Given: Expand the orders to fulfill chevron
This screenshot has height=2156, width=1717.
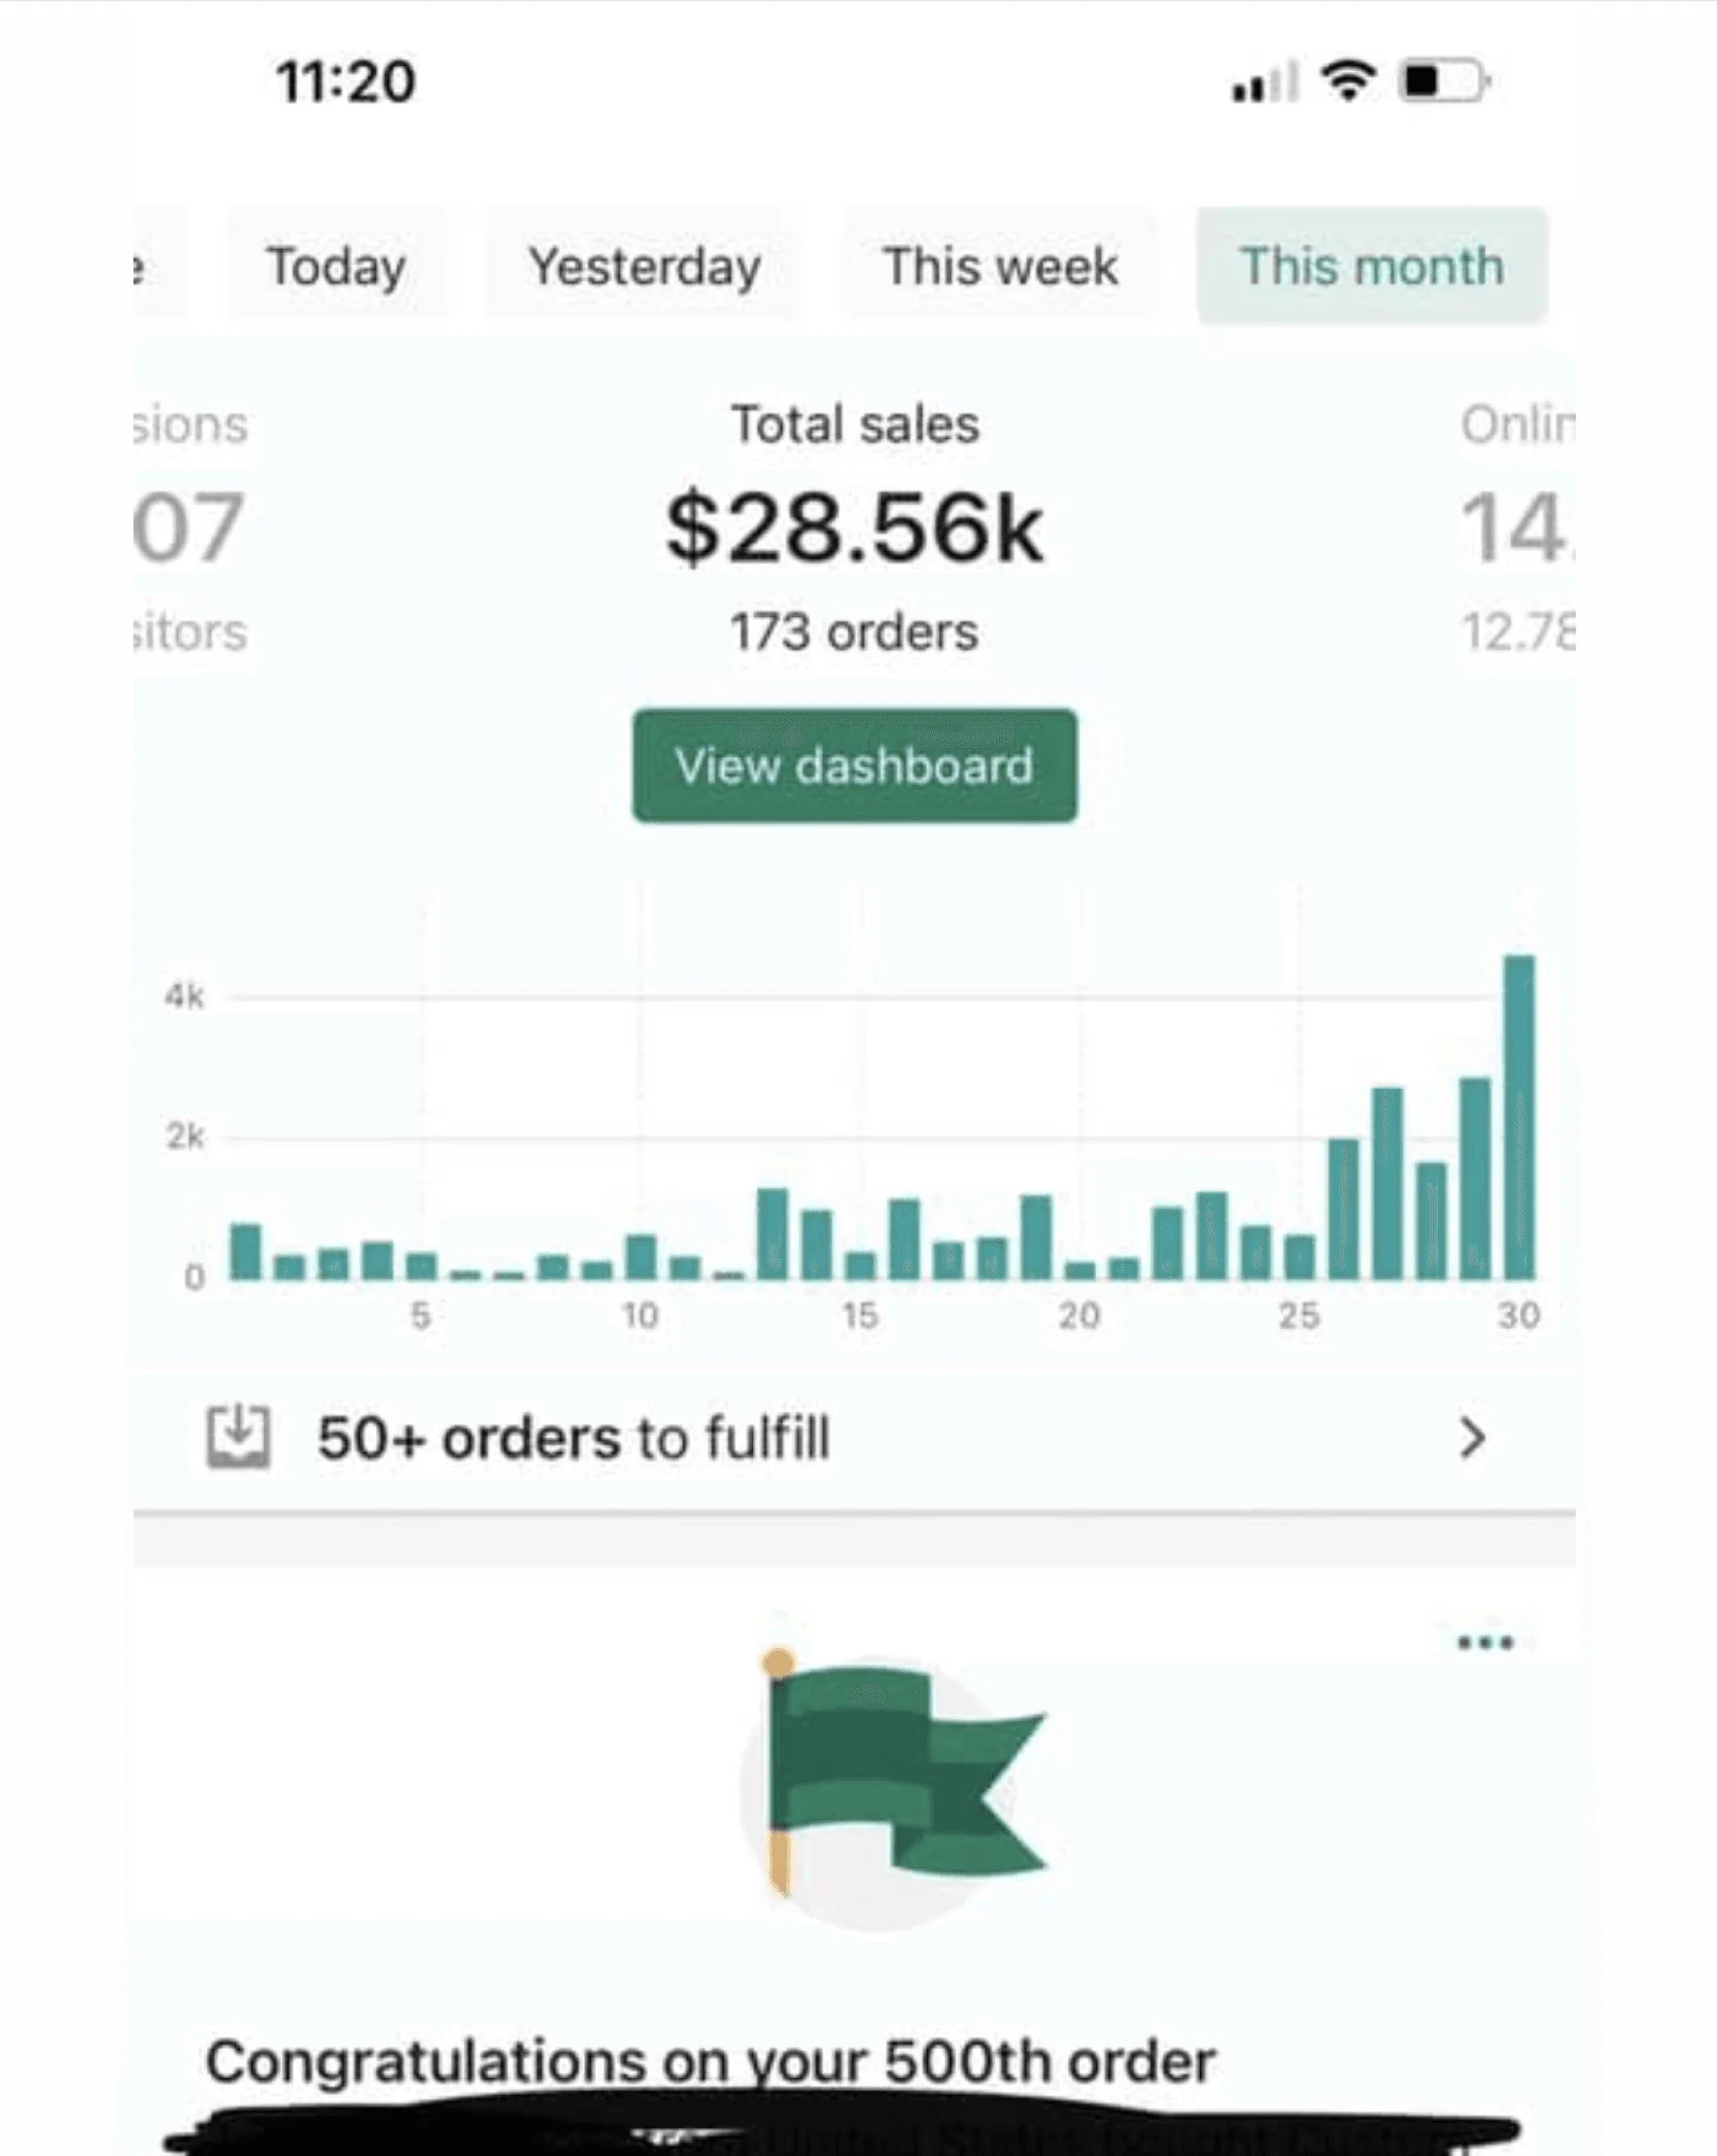Looking at the screenshot, I should tap(1472, 1438).
